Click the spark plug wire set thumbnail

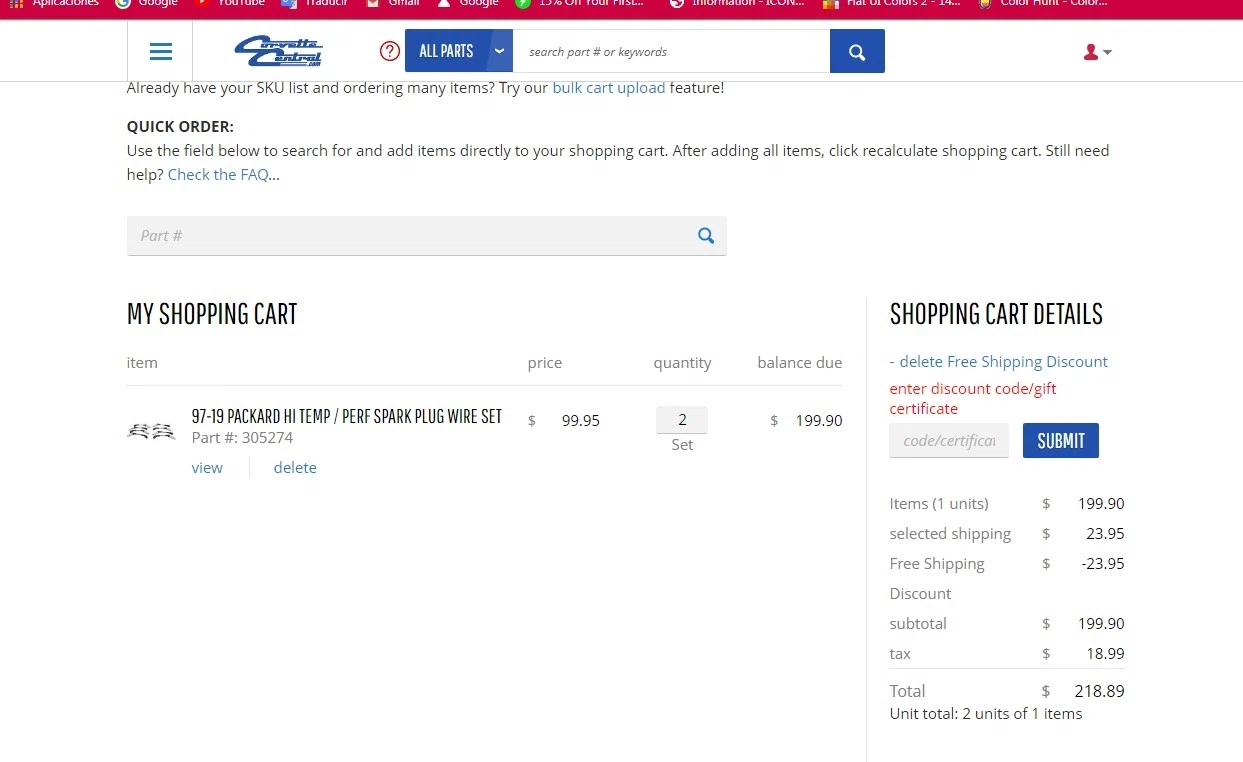pyautogui.click(x=151, y=431)
